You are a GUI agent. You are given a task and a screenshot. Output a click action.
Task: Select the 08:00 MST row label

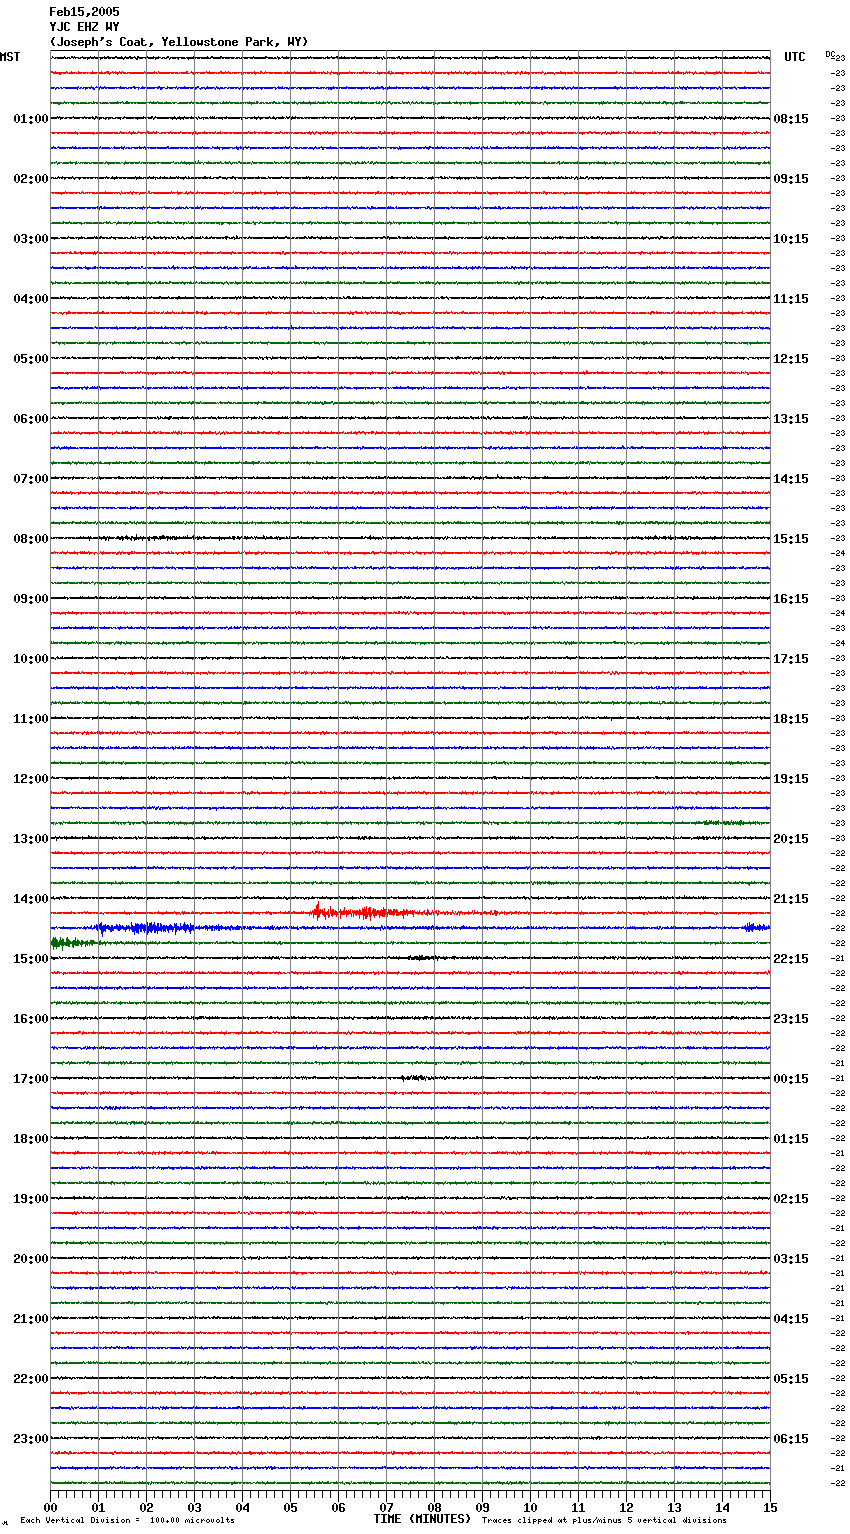pos(30,539)
